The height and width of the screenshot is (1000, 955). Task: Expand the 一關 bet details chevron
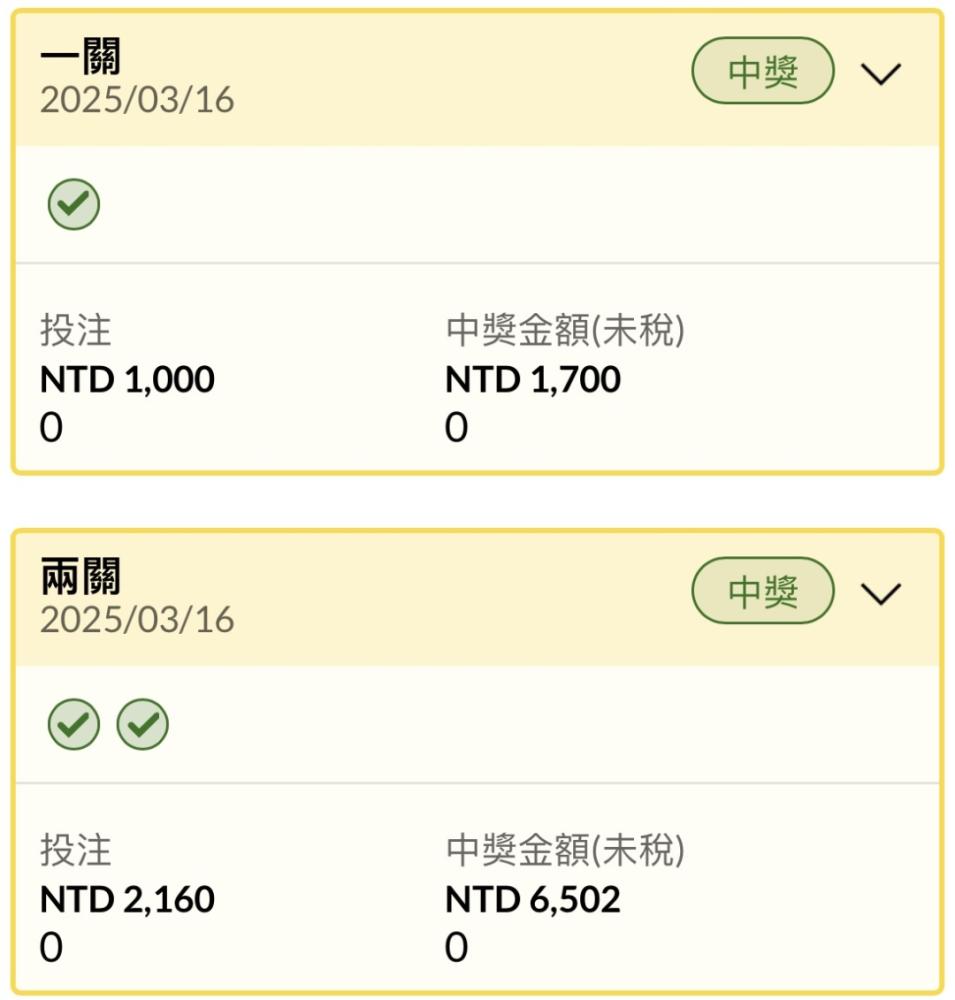point(881,73)
